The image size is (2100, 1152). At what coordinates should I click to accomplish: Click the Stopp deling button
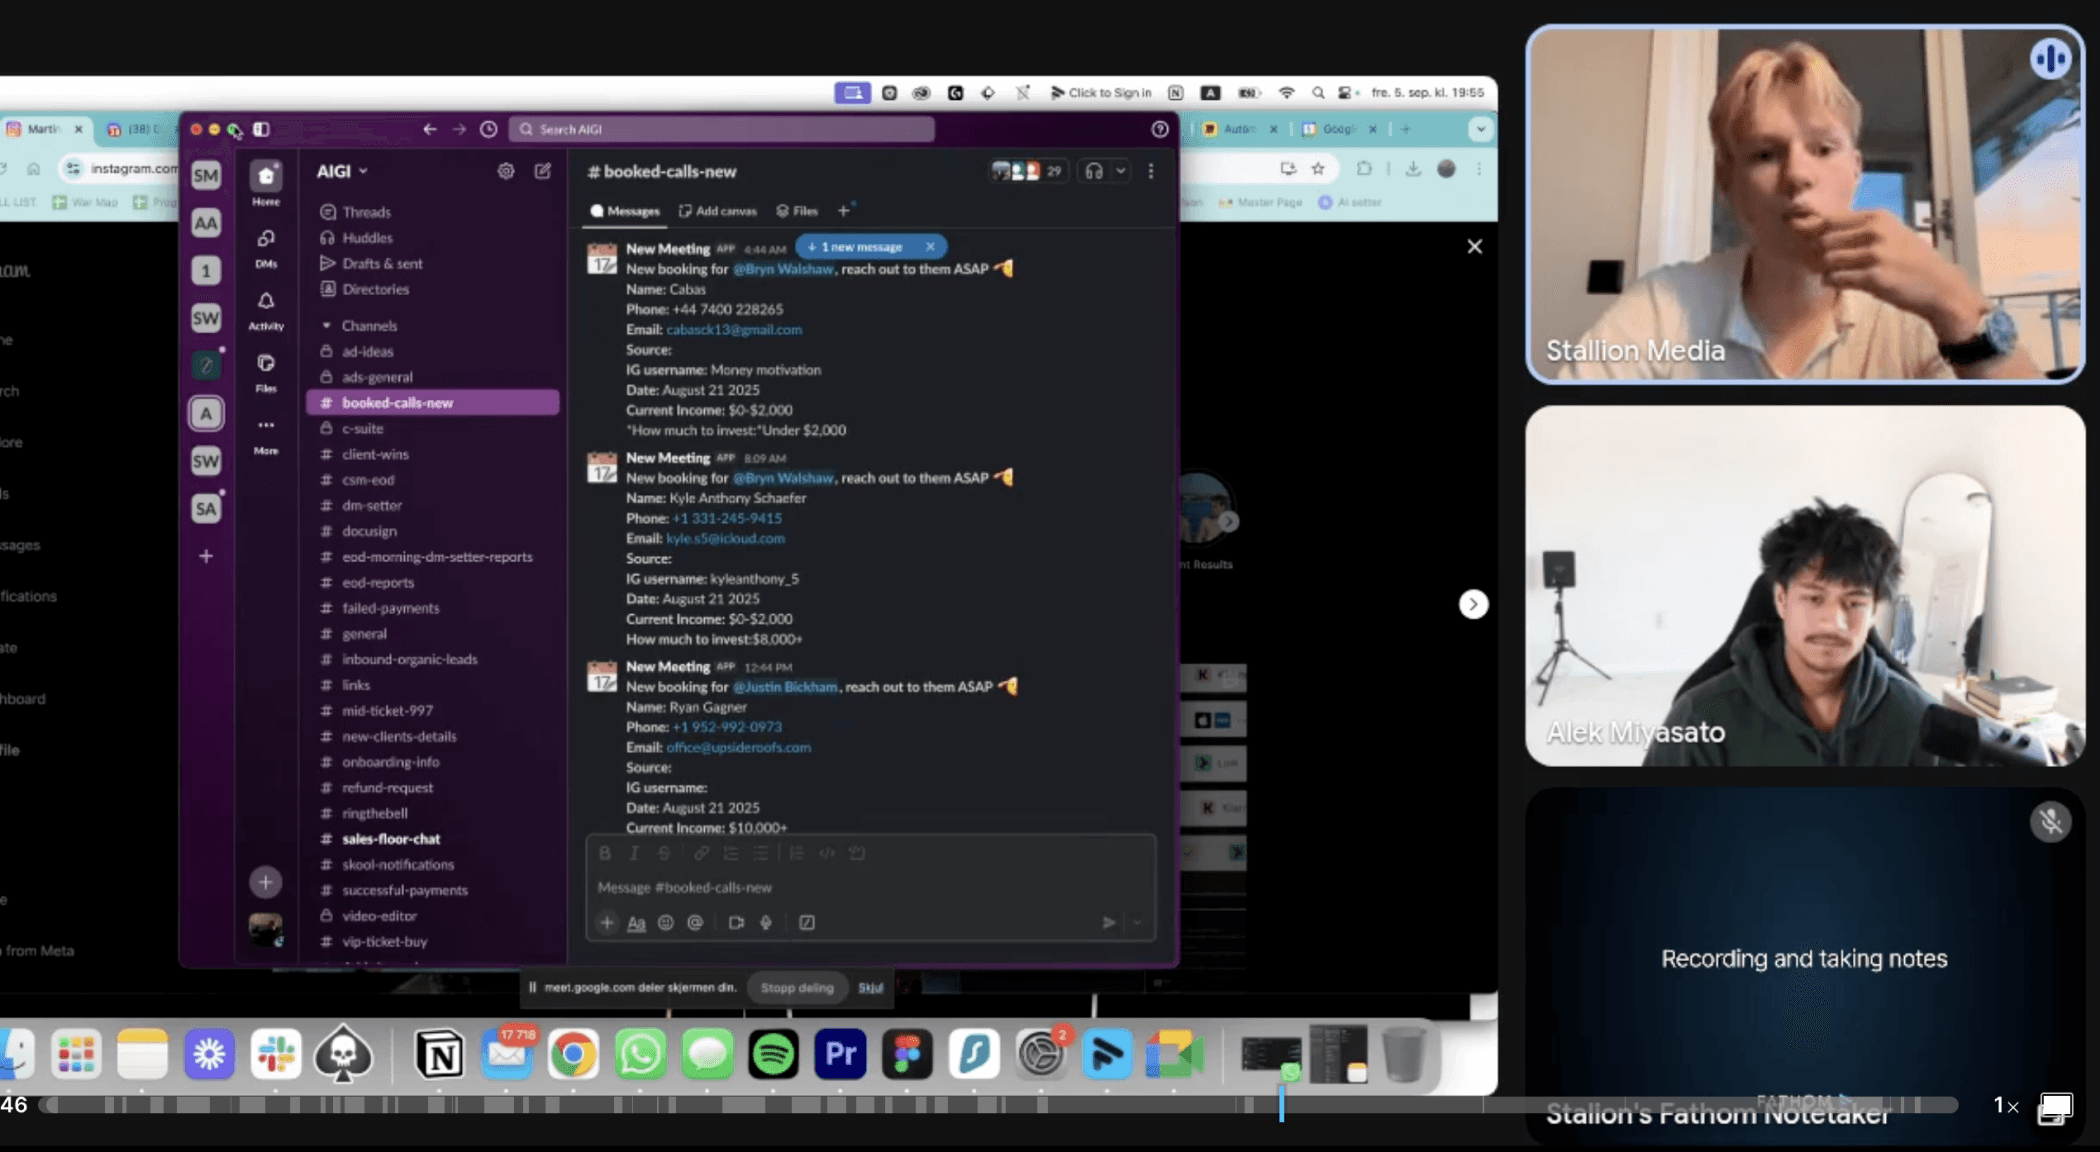pos(796,987)
